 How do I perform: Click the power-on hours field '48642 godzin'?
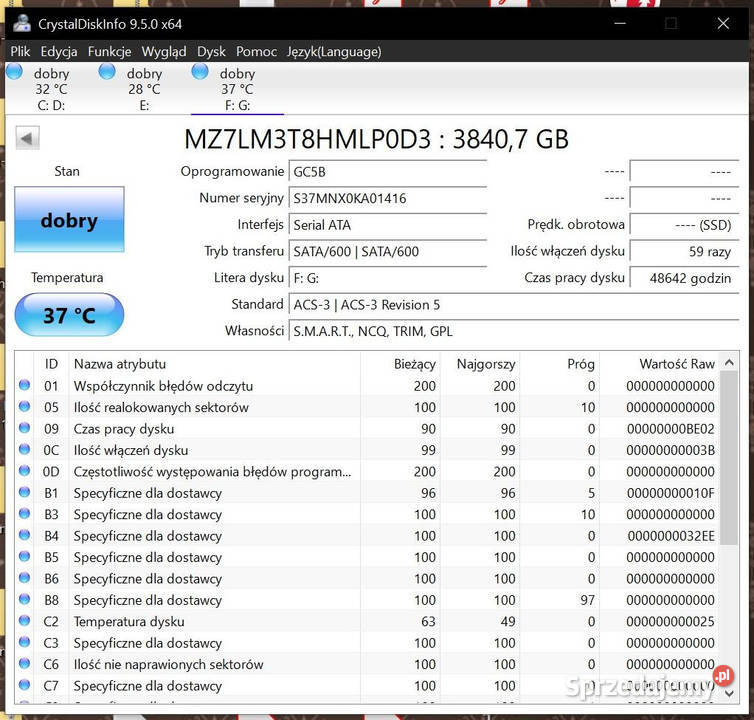tap(684, 278)
